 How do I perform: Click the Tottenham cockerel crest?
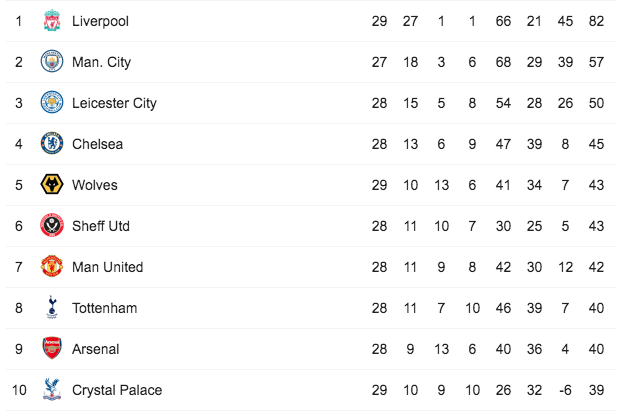tap(52, 307)
